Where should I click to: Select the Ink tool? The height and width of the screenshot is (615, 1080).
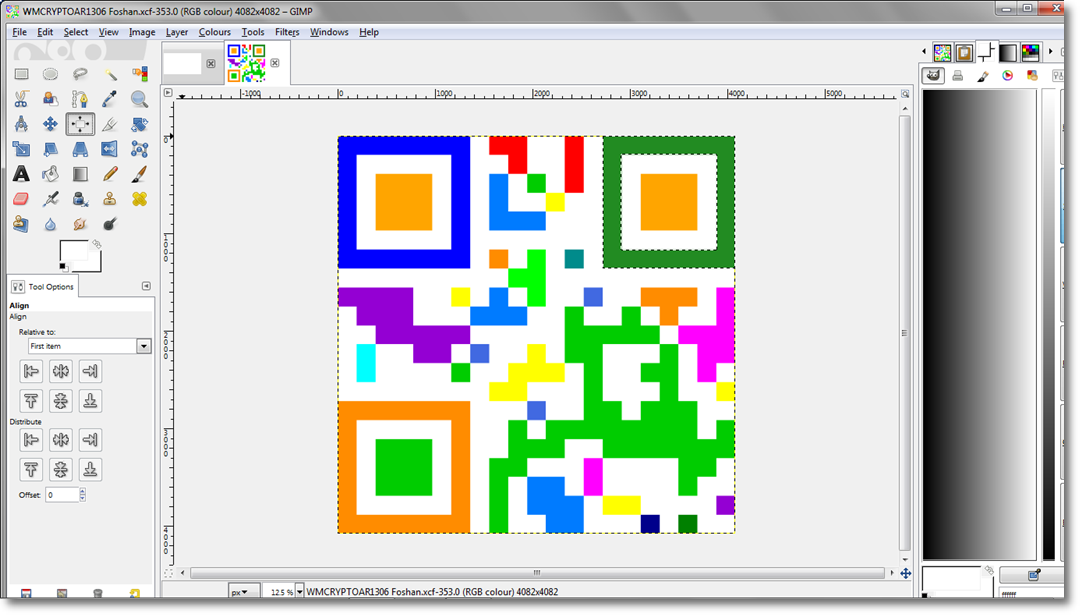80,199
